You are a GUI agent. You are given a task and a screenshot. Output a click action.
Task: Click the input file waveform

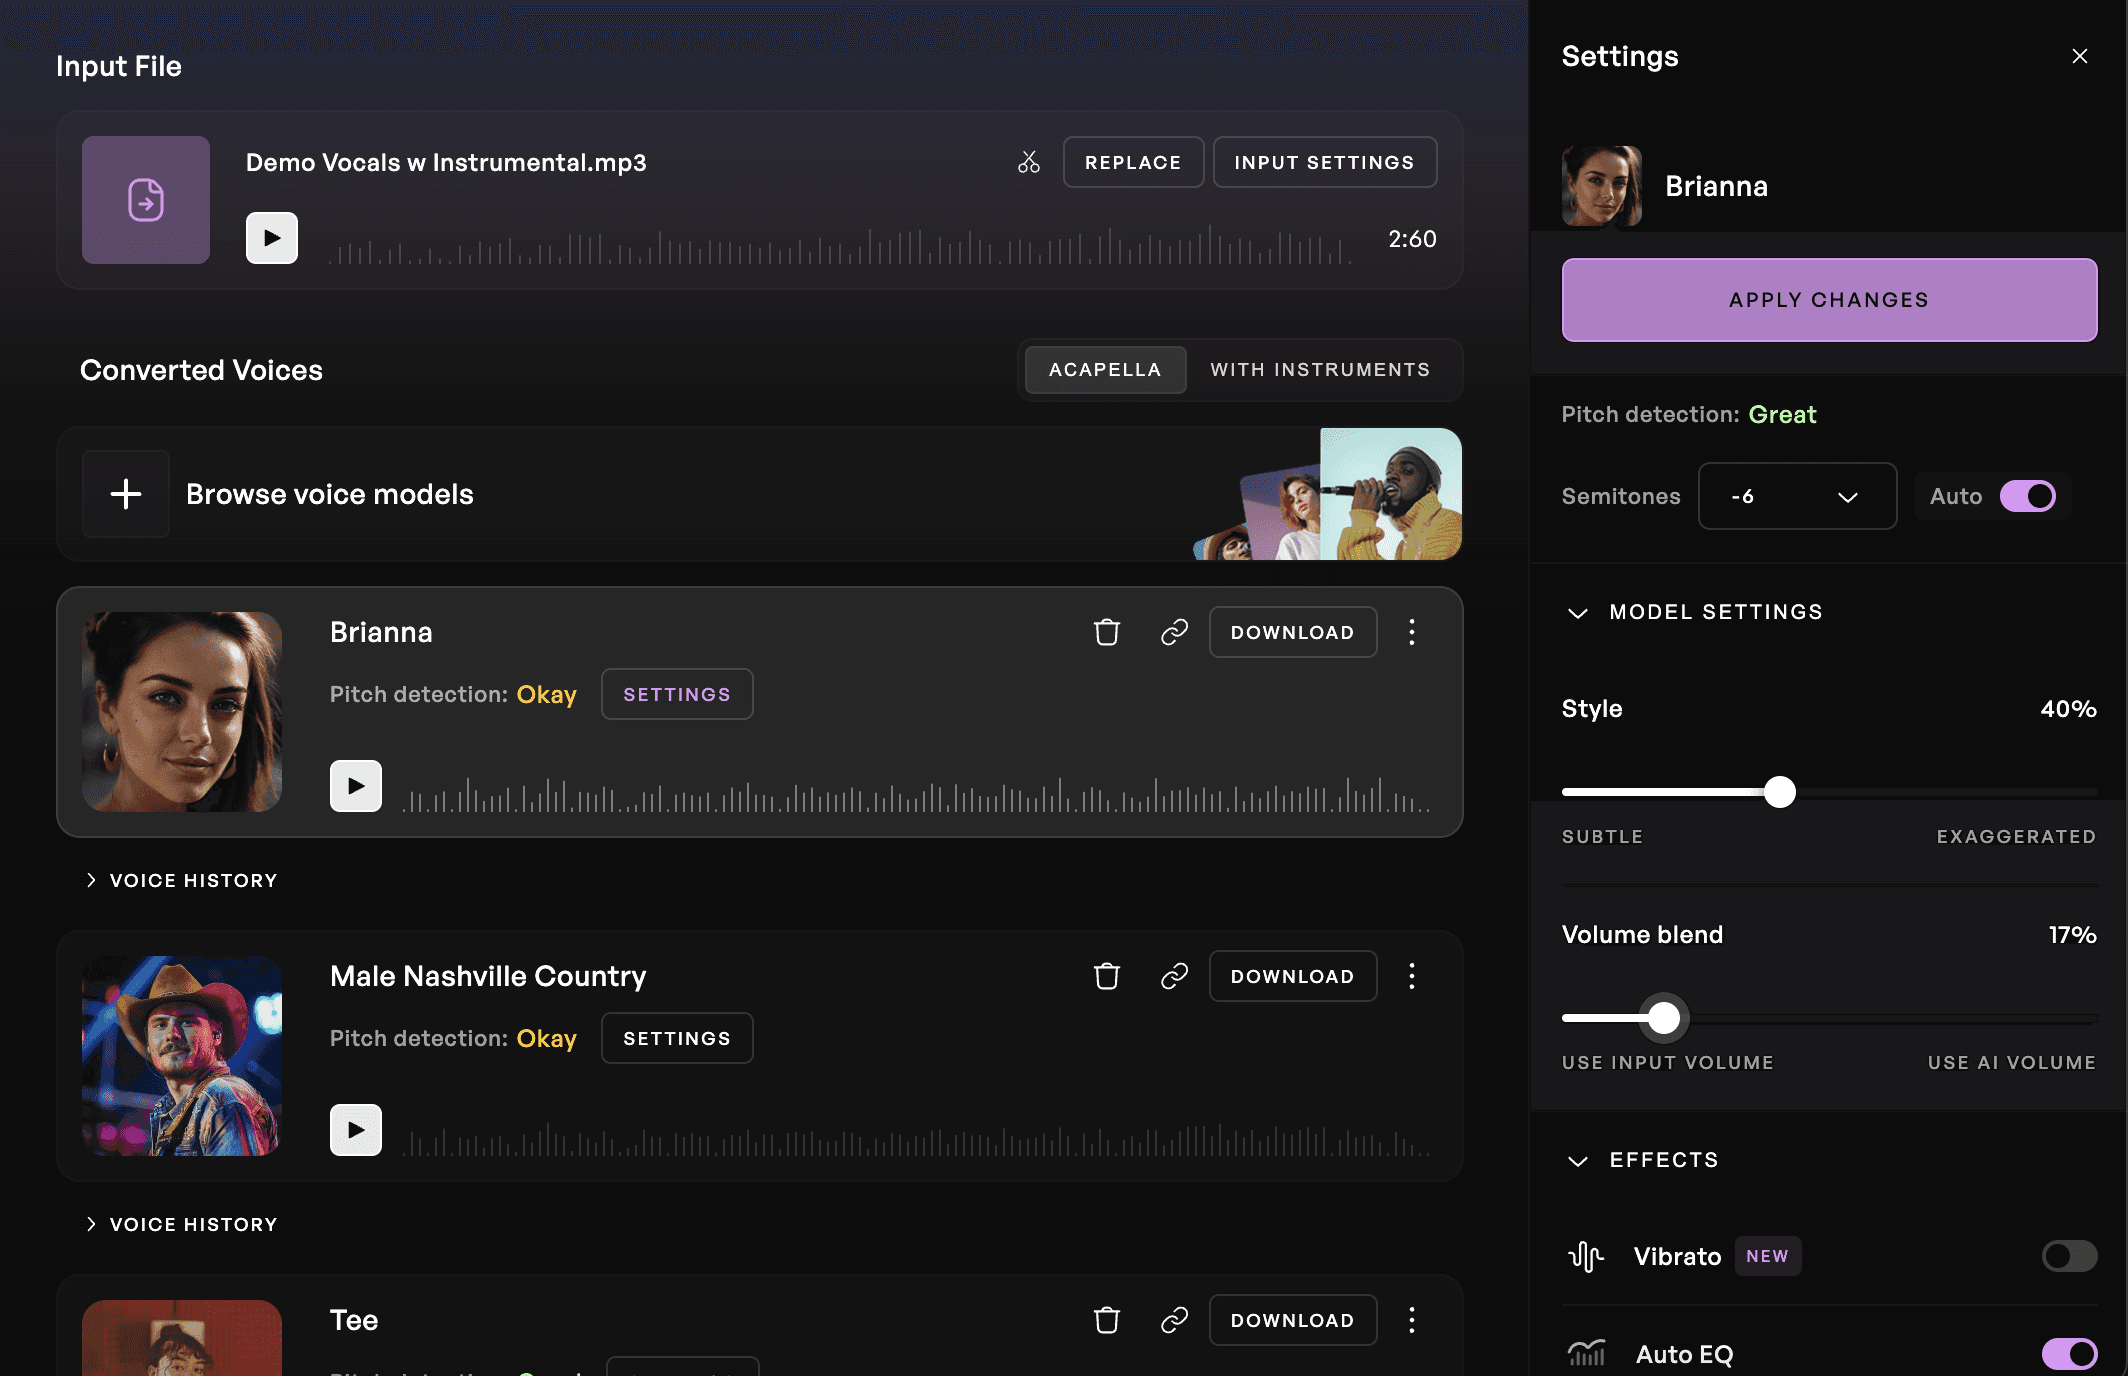point(840,245)
